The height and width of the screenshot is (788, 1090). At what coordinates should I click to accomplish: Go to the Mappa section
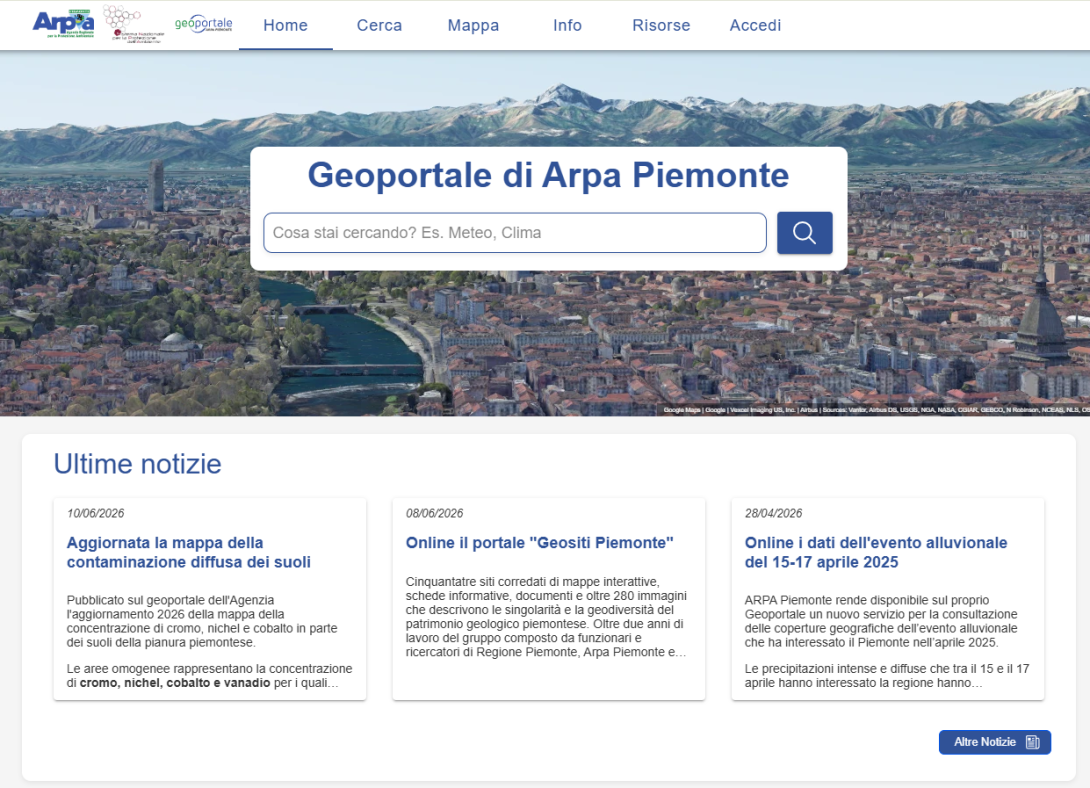click(x=473, y=26)
